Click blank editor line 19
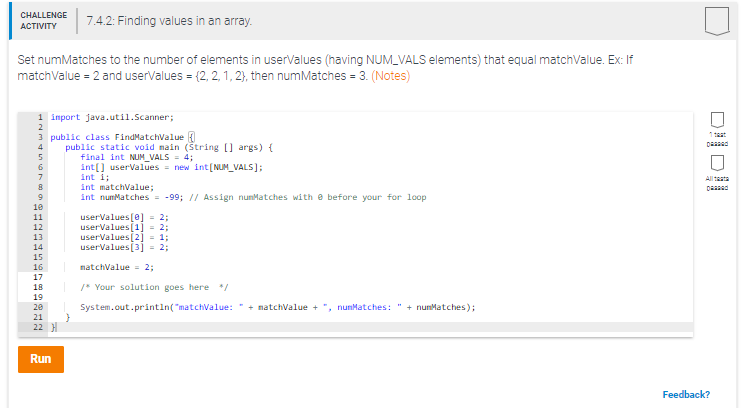Viewport: 755px width, 408px height. (x=370, y=297)
